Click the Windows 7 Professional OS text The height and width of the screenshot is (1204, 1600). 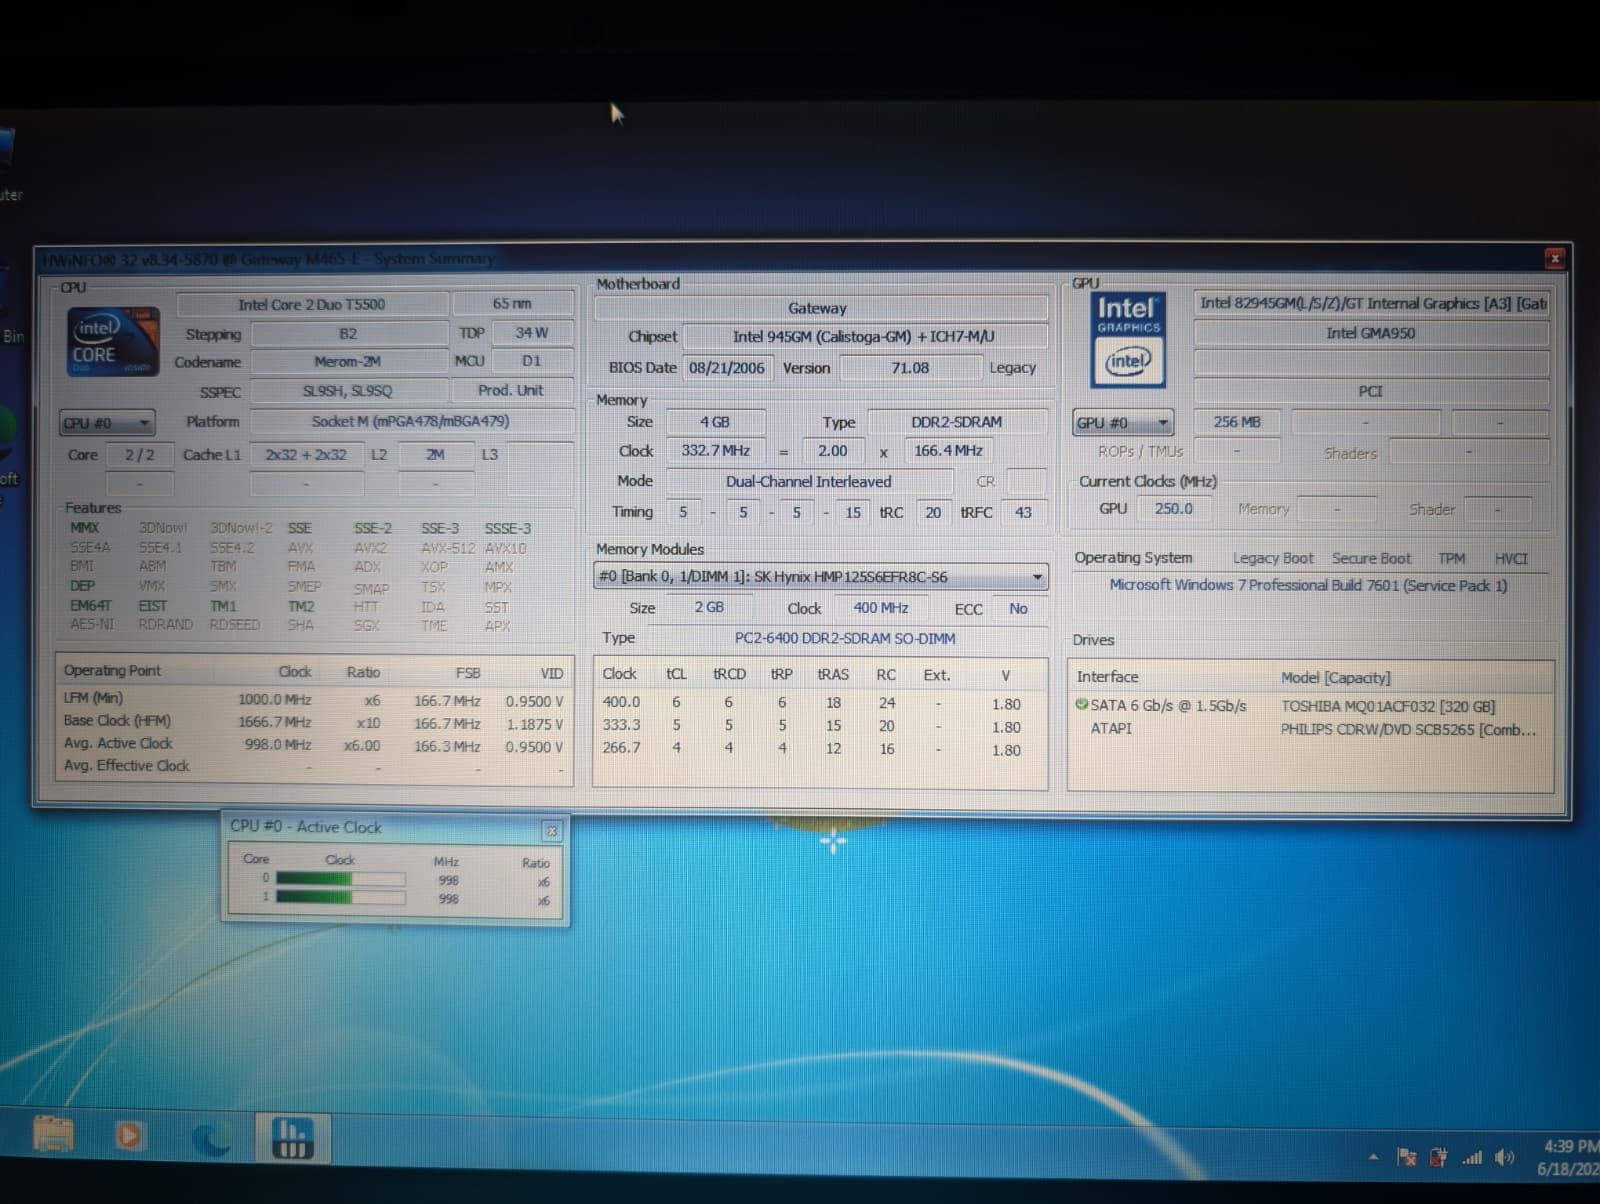click(1308, 585)
